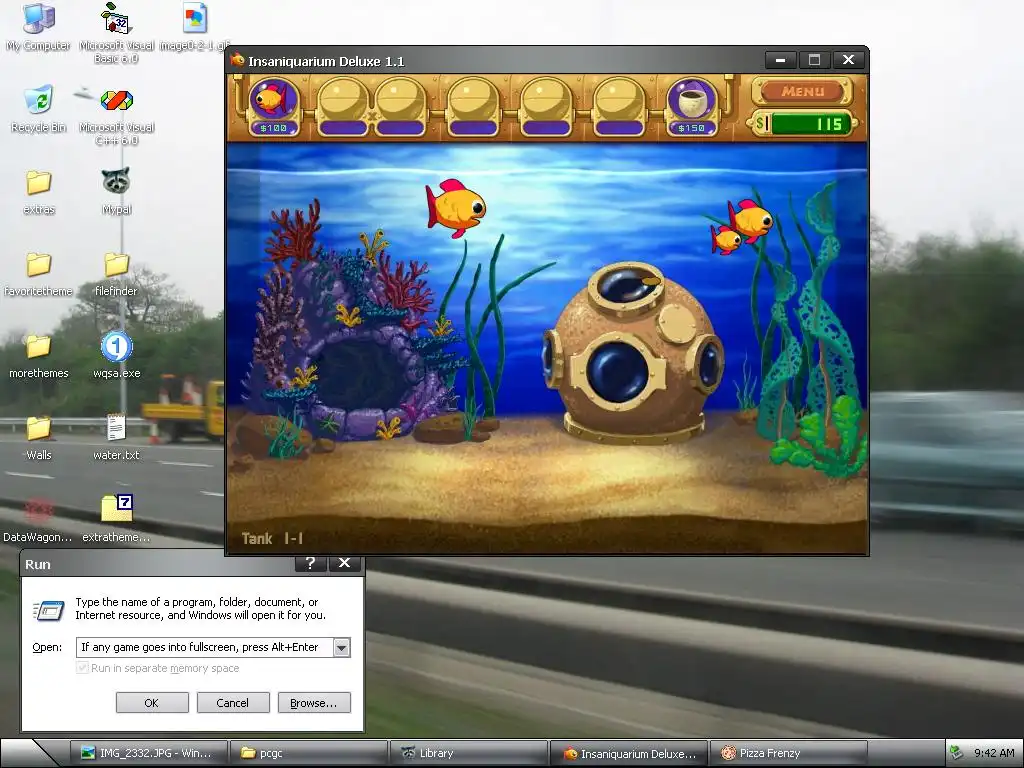Click OK in the Run dialog
Screen dimensions: 1024x768
pos(152,703)
